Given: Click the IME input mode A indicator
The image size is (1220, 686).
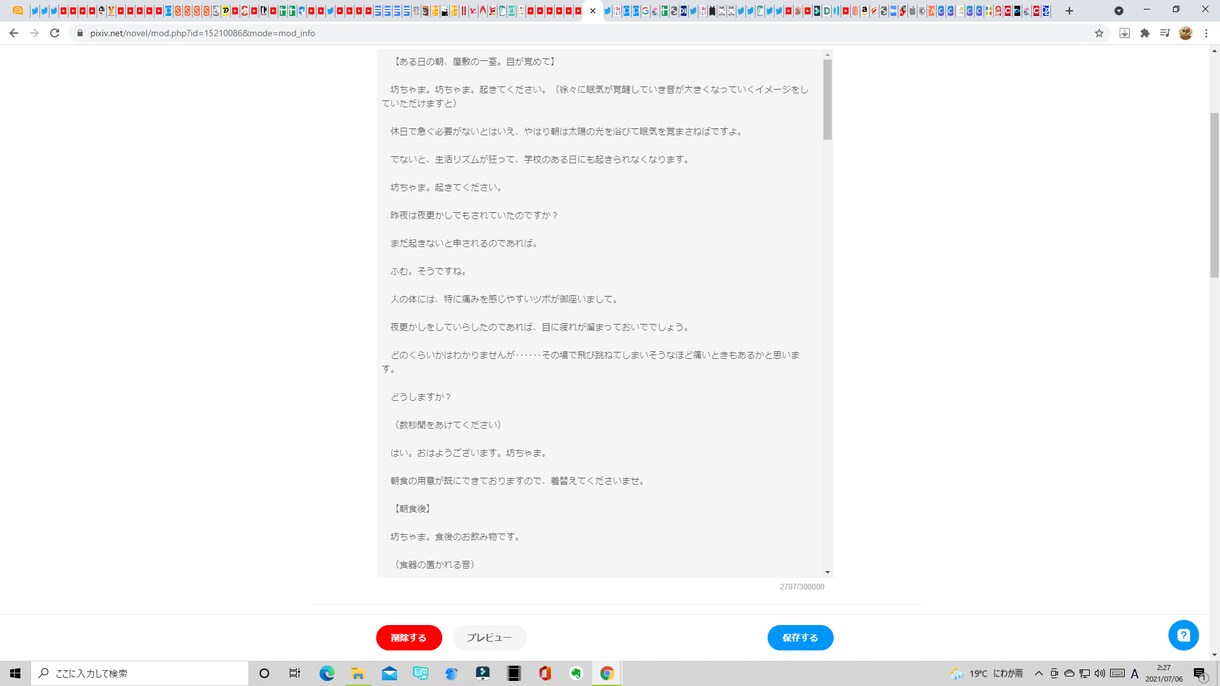Looking at the screenshot, I should (x=1135, y=673).
